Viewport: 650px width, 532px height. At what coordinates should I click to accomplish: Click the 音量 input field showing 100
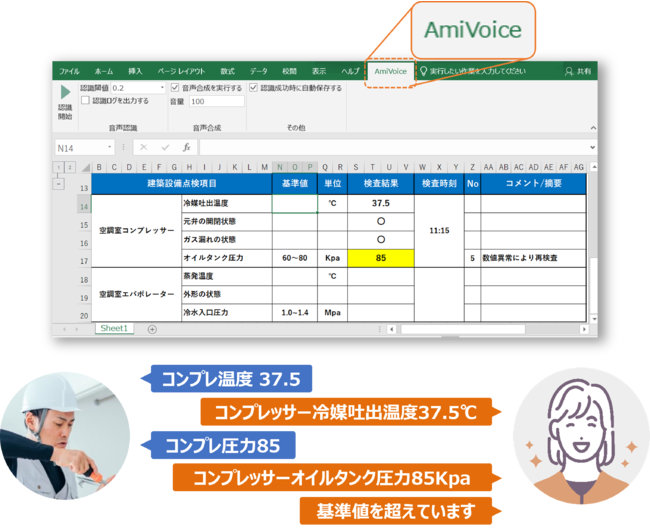pos(216,101)
